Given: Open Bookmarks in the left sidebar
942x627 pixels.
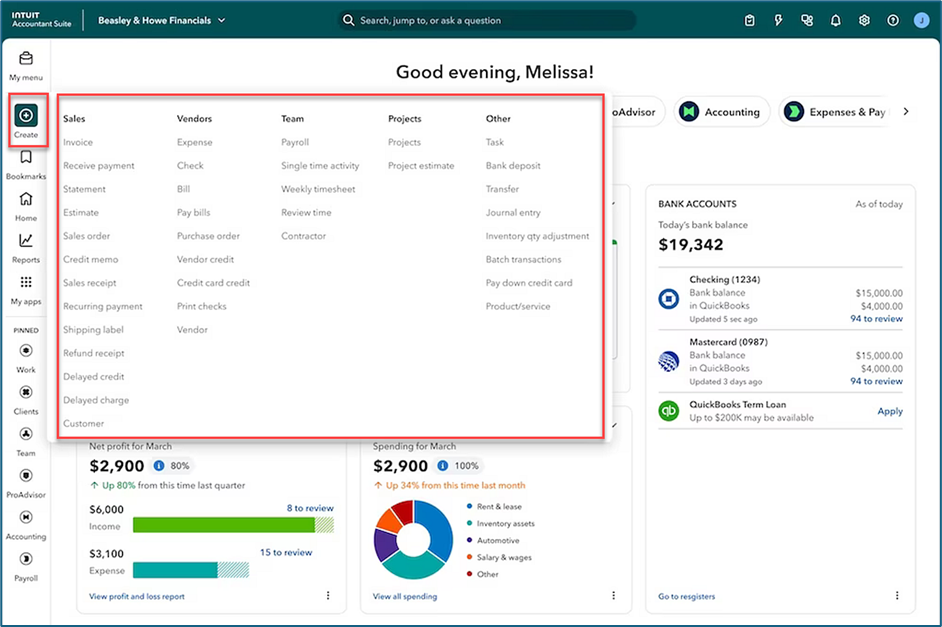Looking at the screenshot, I should pyautogui.click(x=26, y=158).
